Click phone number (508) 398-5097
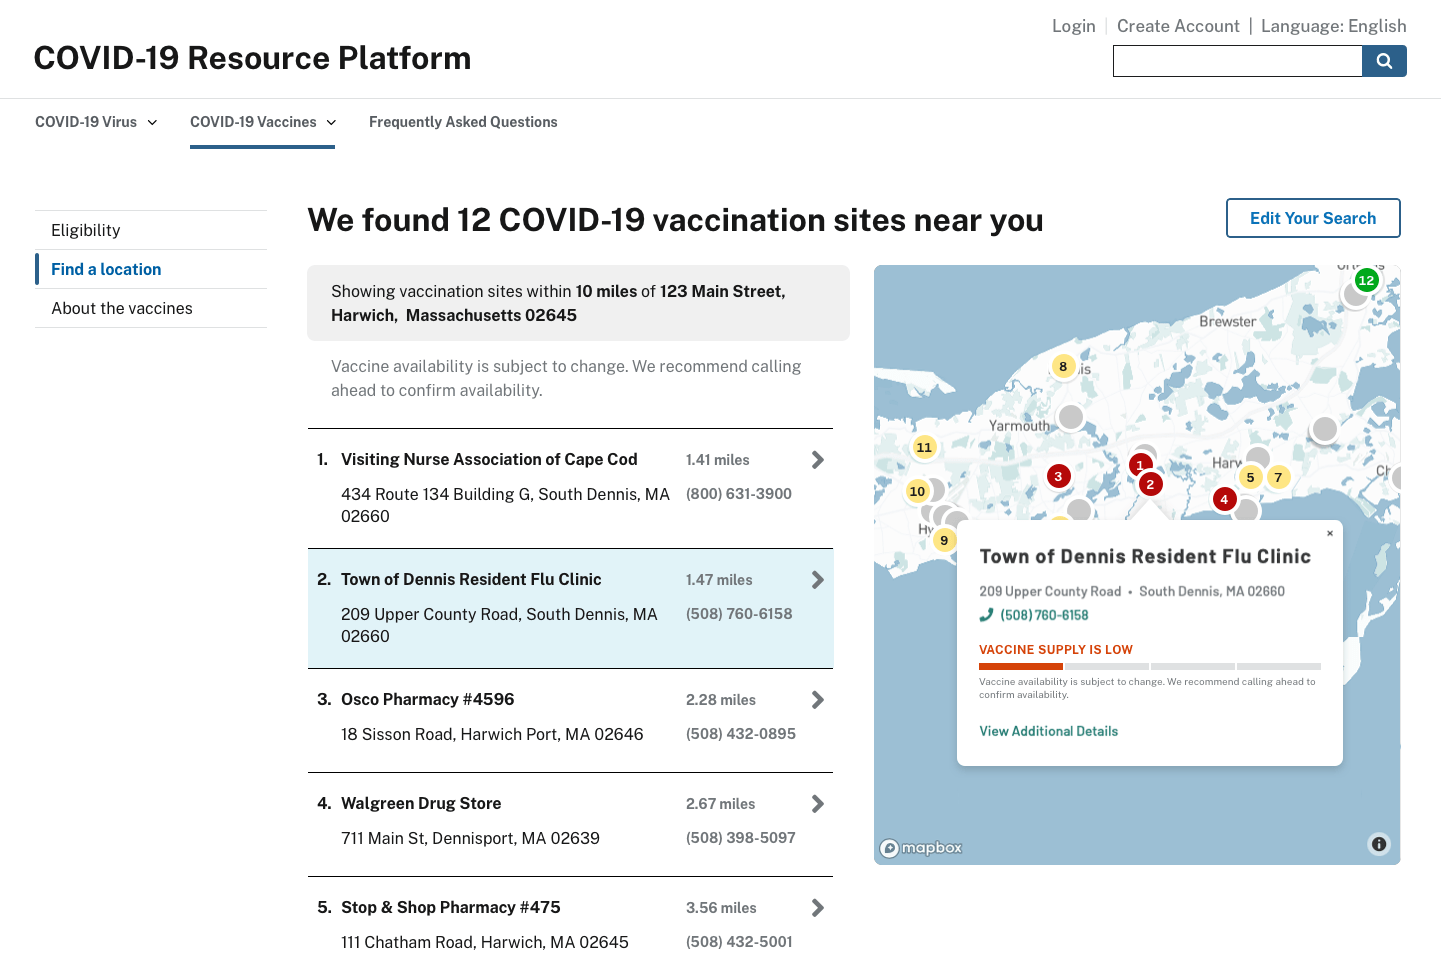This screenshot has width=1441, height=958. [x=740, y=838]
